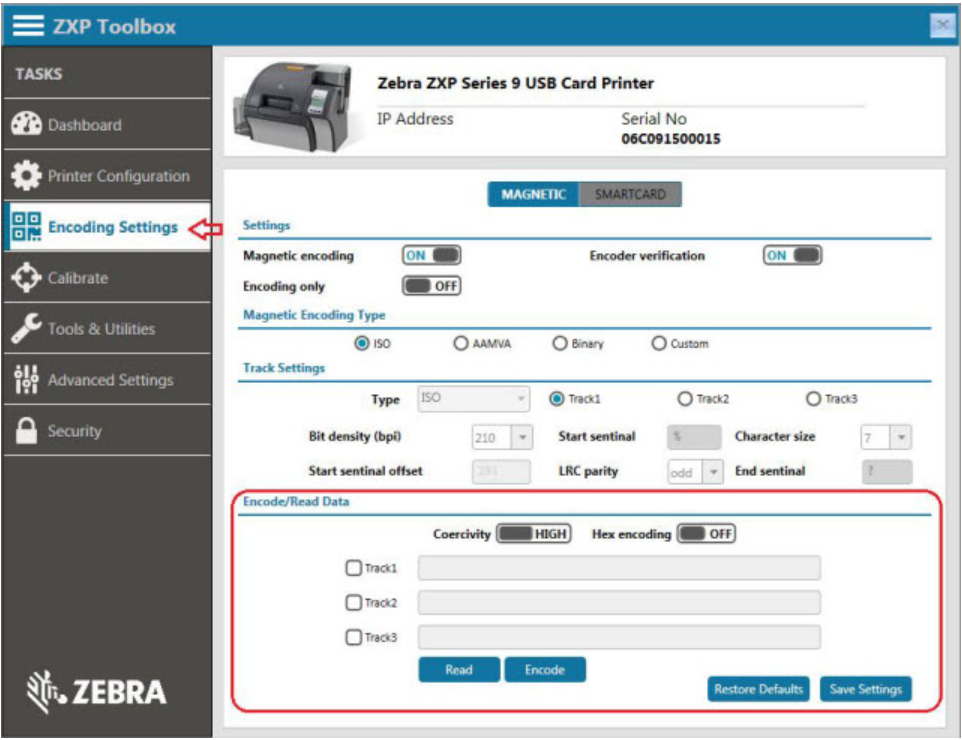Viewport: 962px width, 740px height.
Task: Click the Save Settings button
Action: tap(865, 689)
